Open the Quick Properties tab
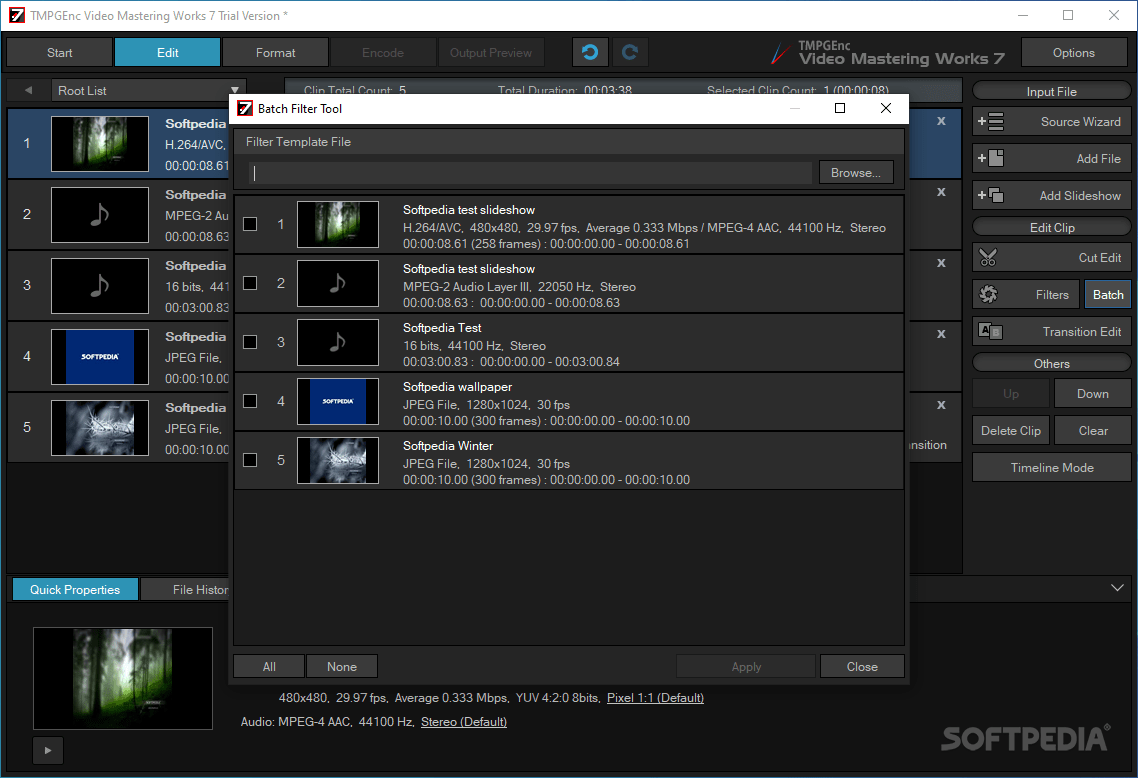This screenshot has width=1138, height=778. point(75,589)
